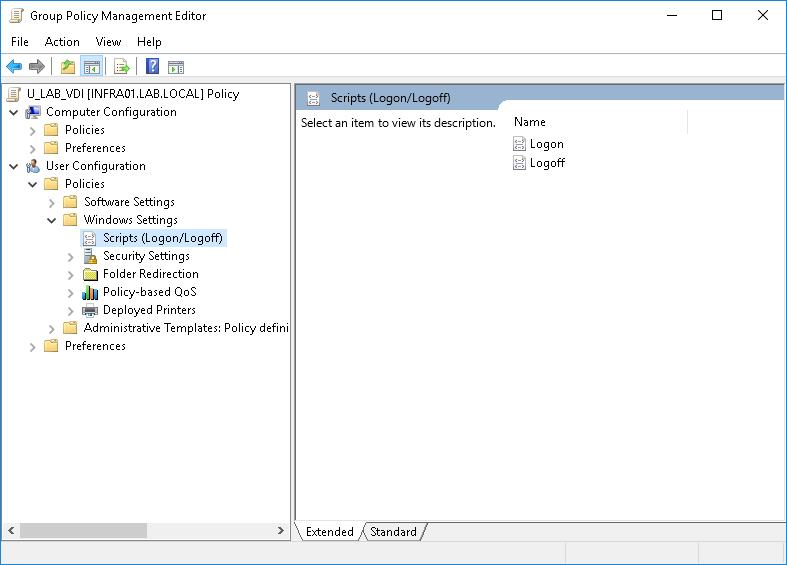Select the Policy-based QoS node

coord(149,292)
